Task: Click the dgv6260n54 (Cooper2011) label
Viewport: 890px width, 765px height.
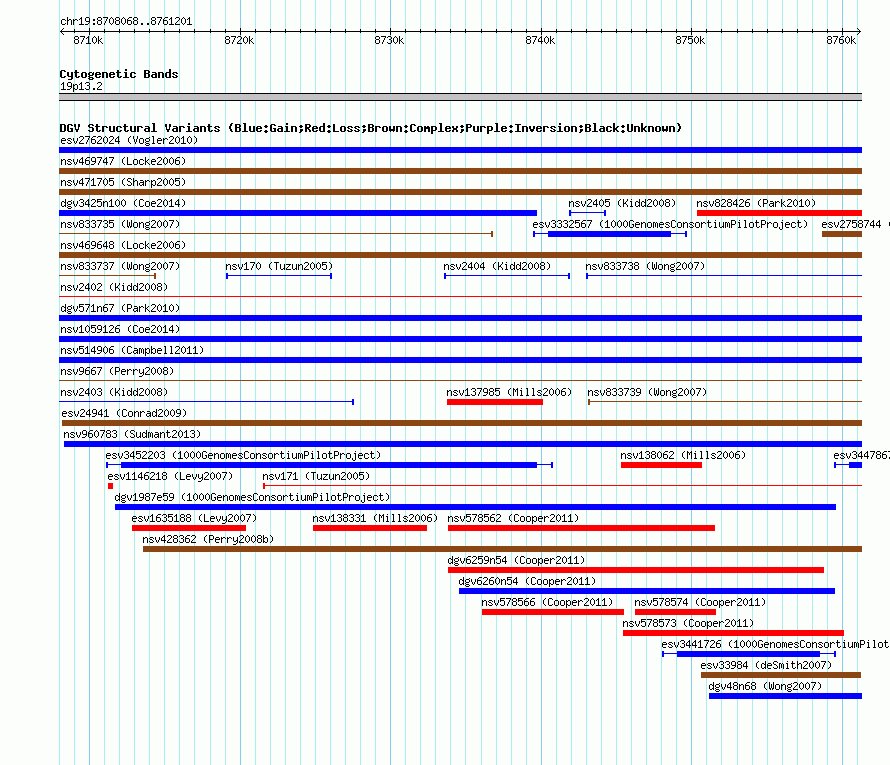Action: pyautogui.click(x=527, y=581)
